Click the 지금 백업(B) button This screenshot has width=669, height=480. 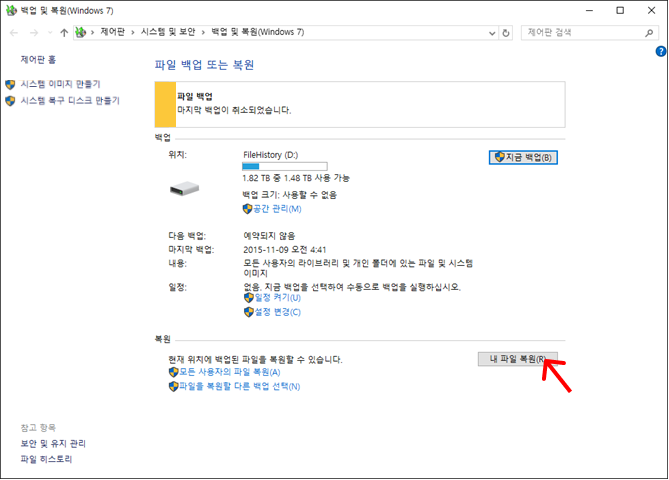coord(523,157)
